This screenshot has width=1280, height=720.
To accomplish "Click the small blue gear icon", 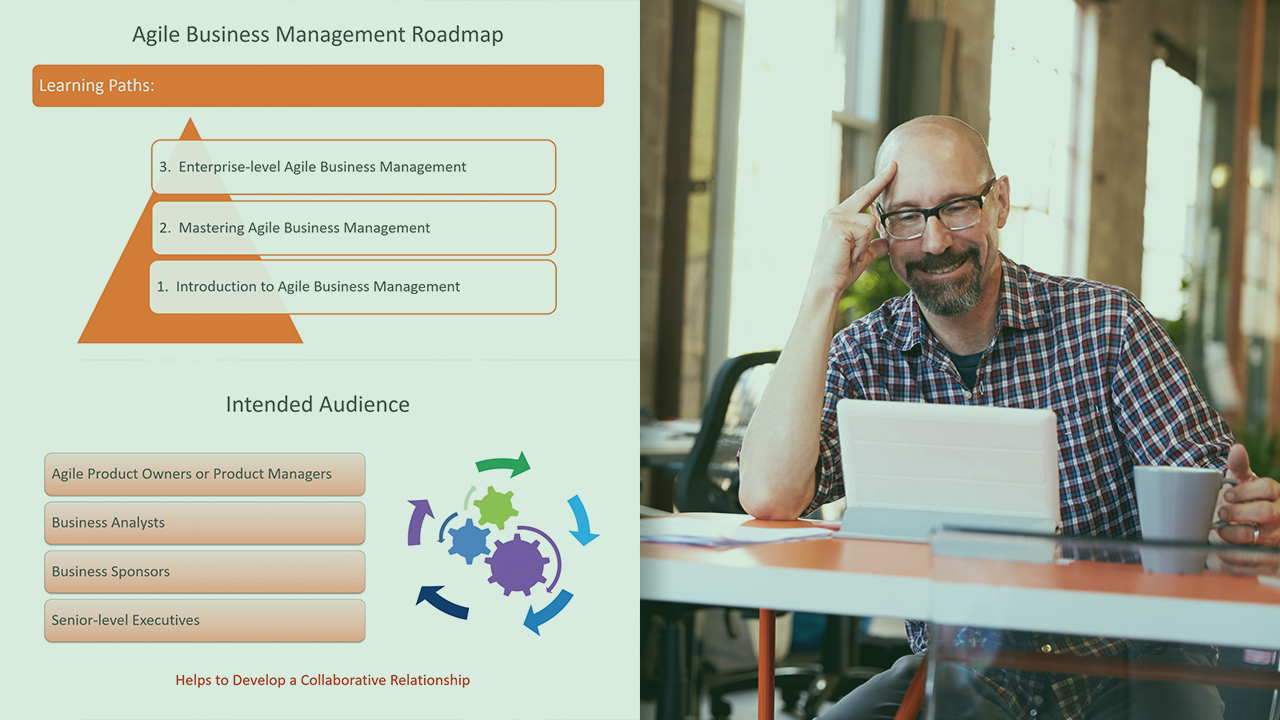I will tap(468, 541).
